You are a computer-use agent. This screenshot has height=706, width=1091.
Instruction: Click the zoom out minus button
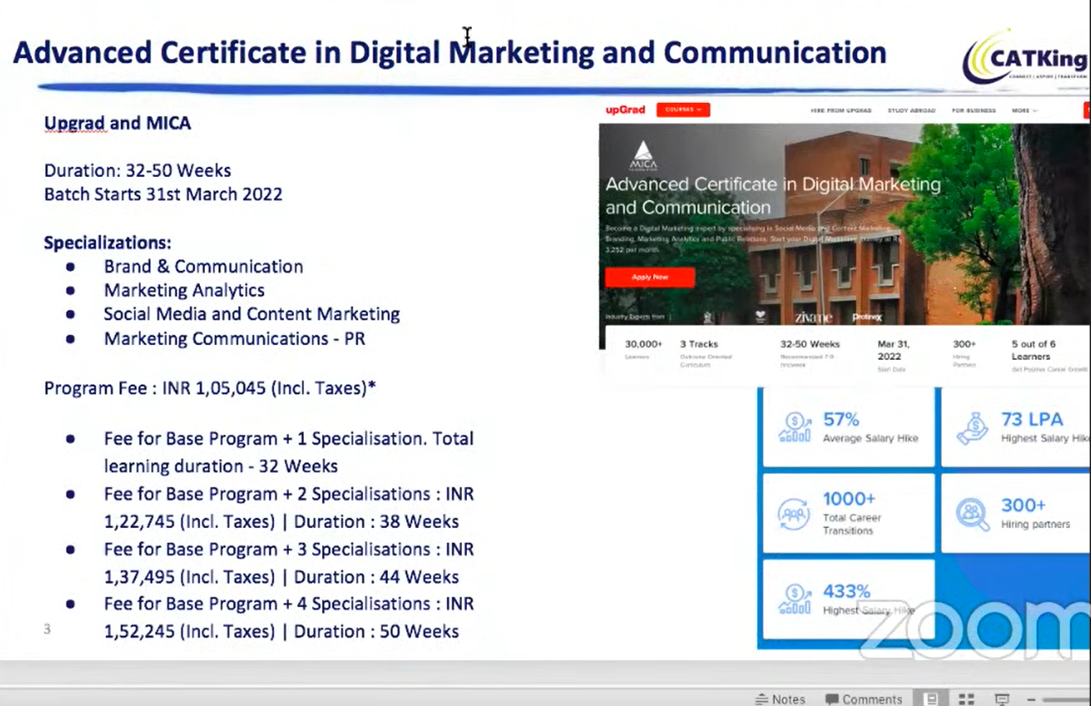(1031, 699)
